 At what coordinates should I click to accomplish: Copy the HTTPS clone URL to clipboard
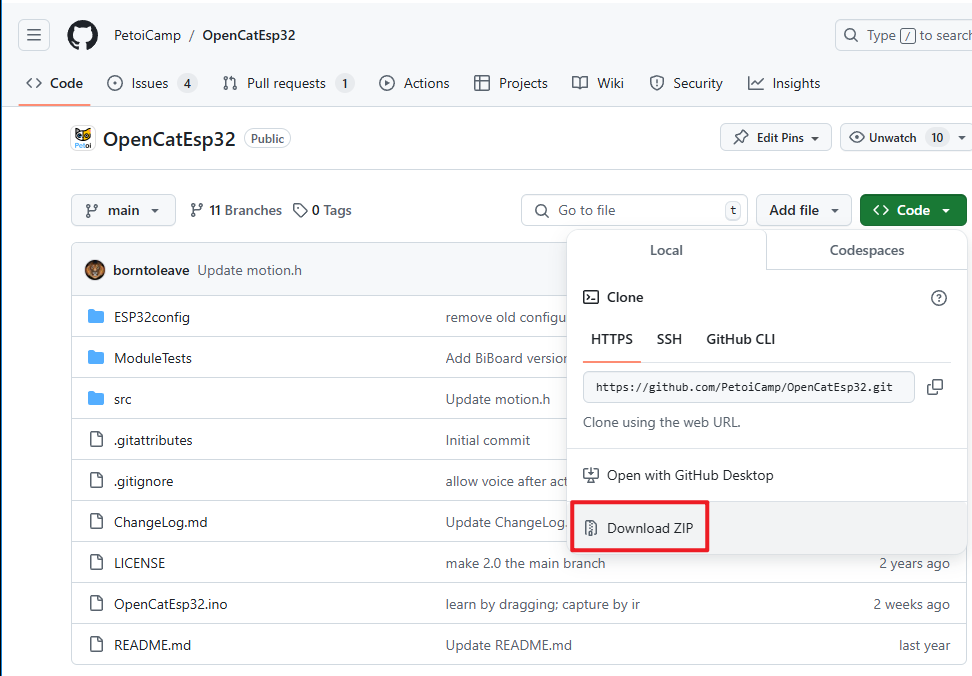point(935,387)
